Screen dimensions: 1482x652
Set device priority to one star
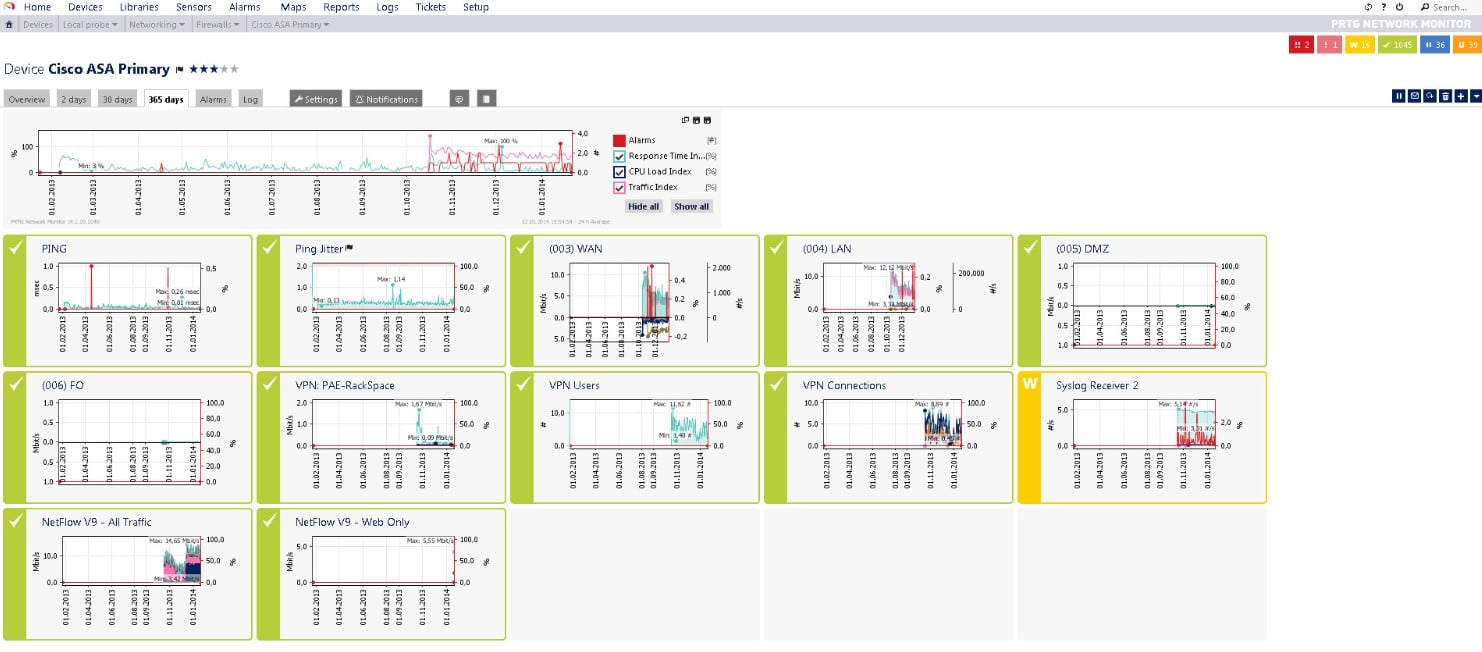(193, 69)
